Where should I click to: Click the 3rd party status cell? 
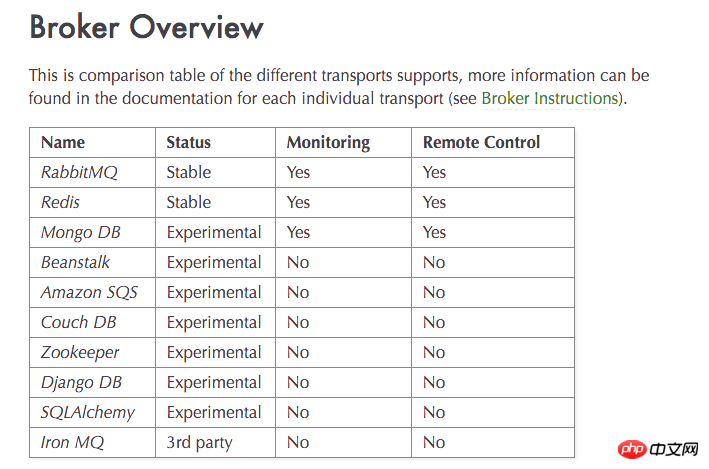click(199, 442)
